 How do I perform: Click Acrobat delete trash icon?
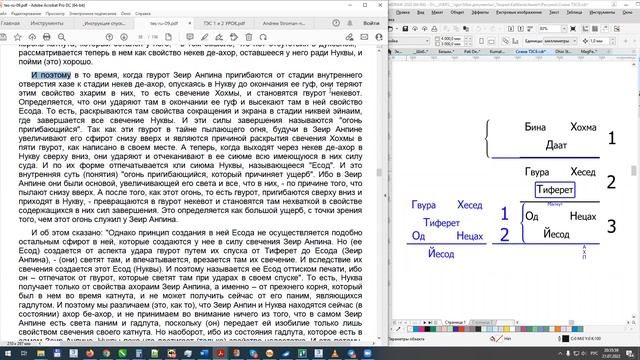pyautogui.click(x=249, y=37)
